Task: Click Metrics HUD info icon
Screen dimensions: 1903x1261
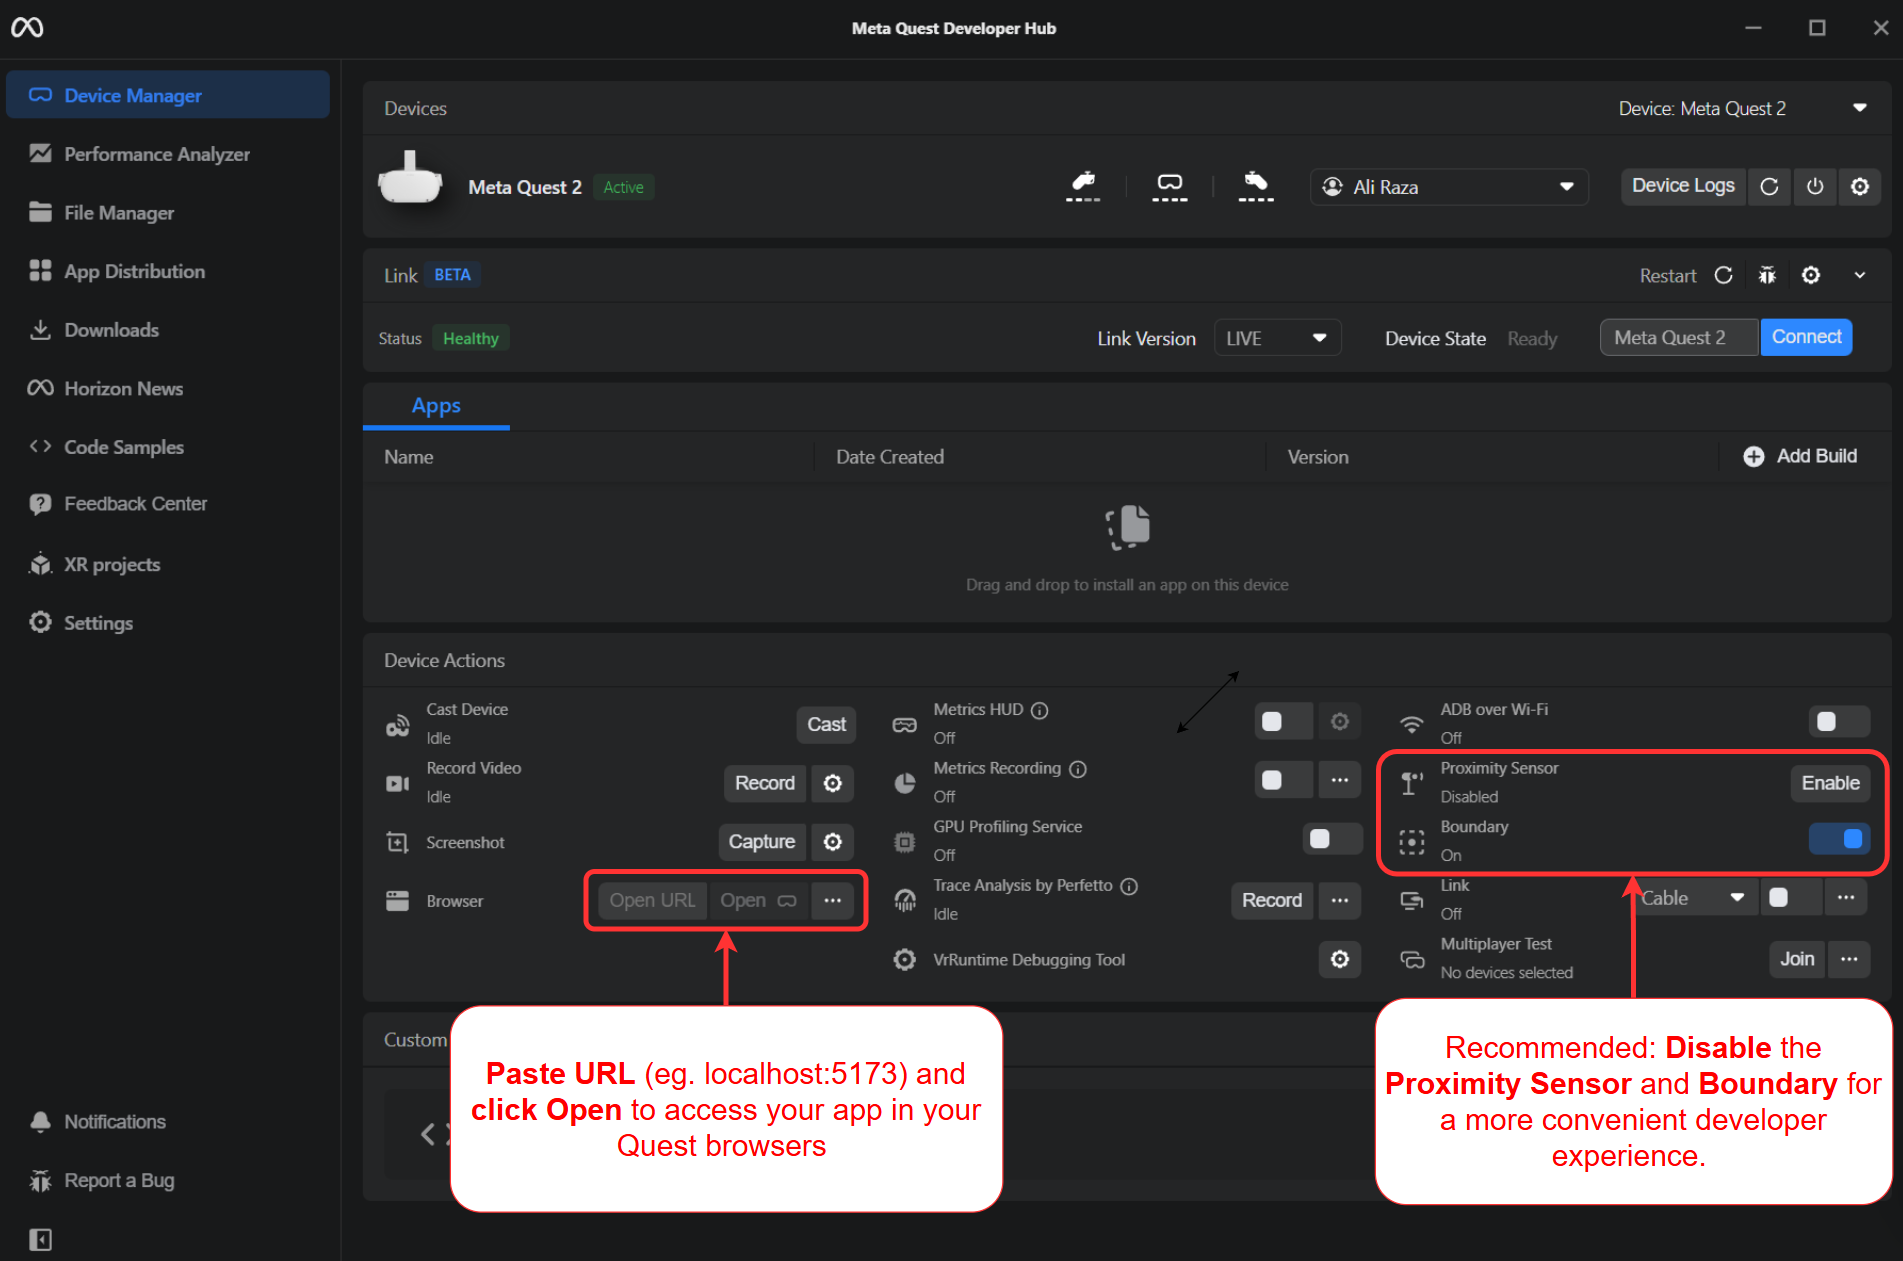Action: (1040, 710)
